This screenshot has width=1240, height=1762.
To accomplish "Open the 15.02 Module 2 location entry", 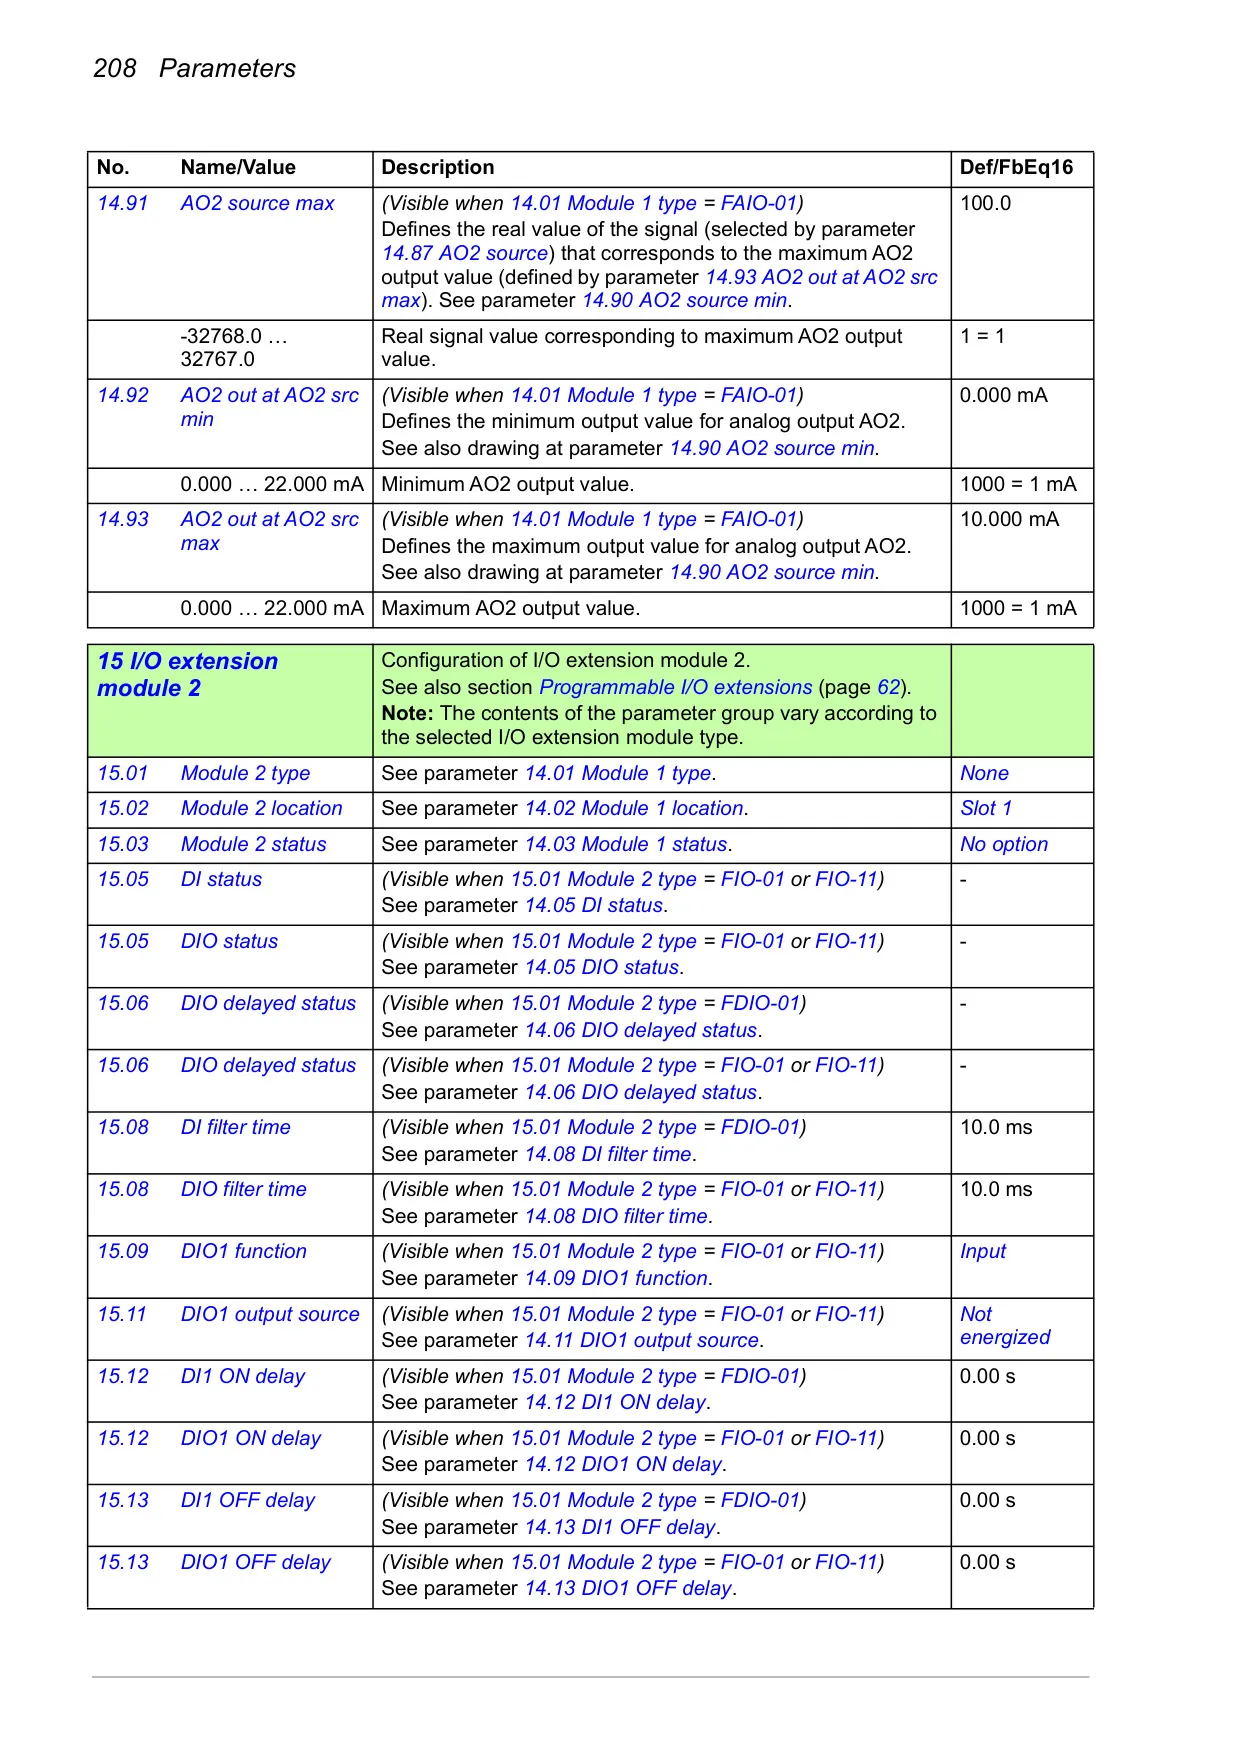I will pos(220,808).
